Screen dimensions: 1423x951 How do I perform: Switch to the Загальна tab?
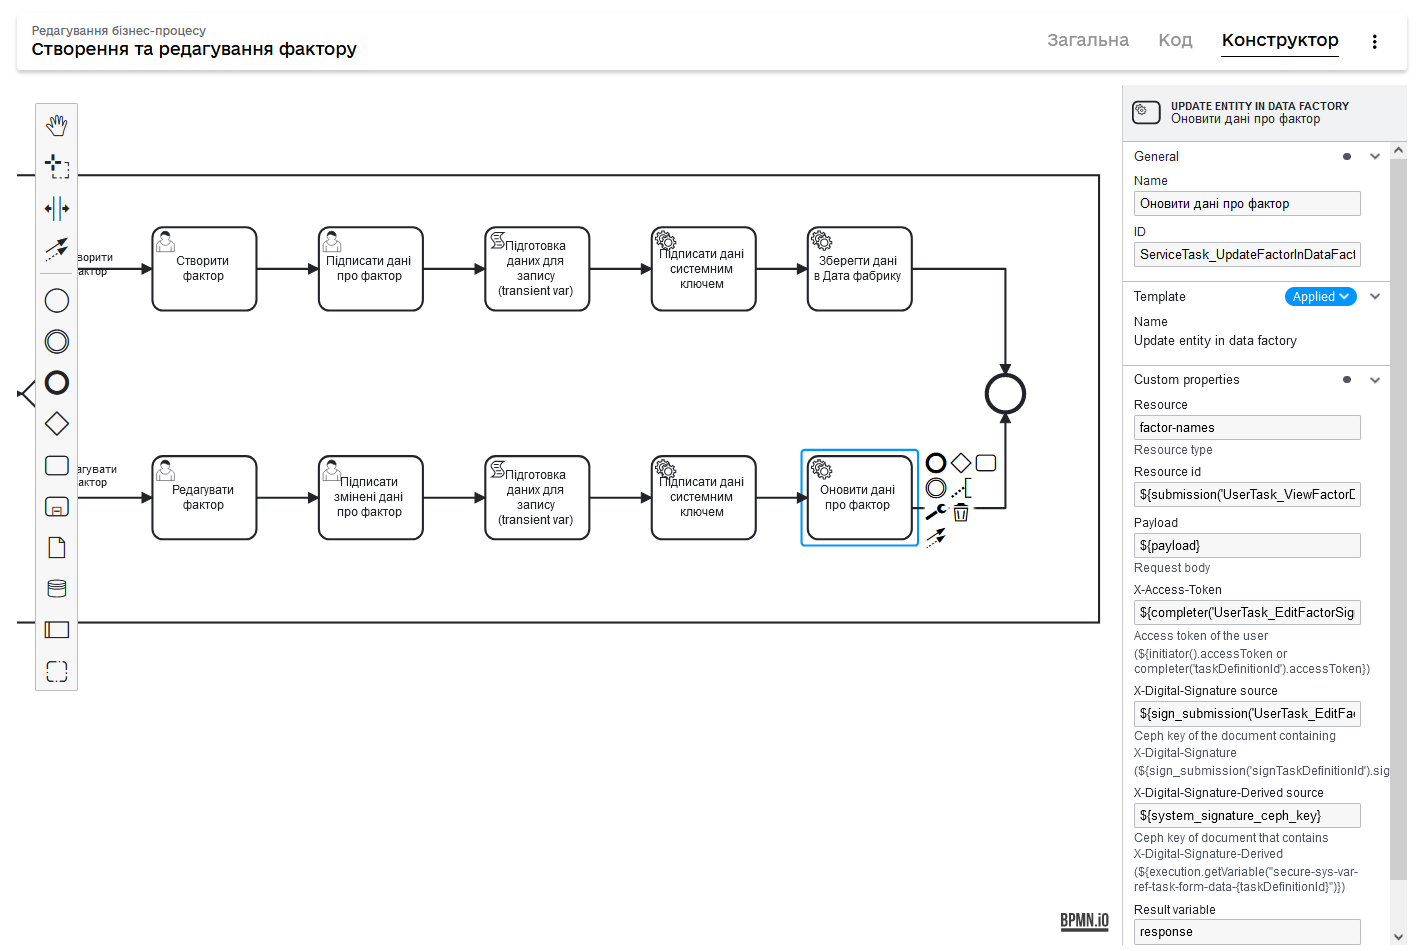[x=1088, y=40]
